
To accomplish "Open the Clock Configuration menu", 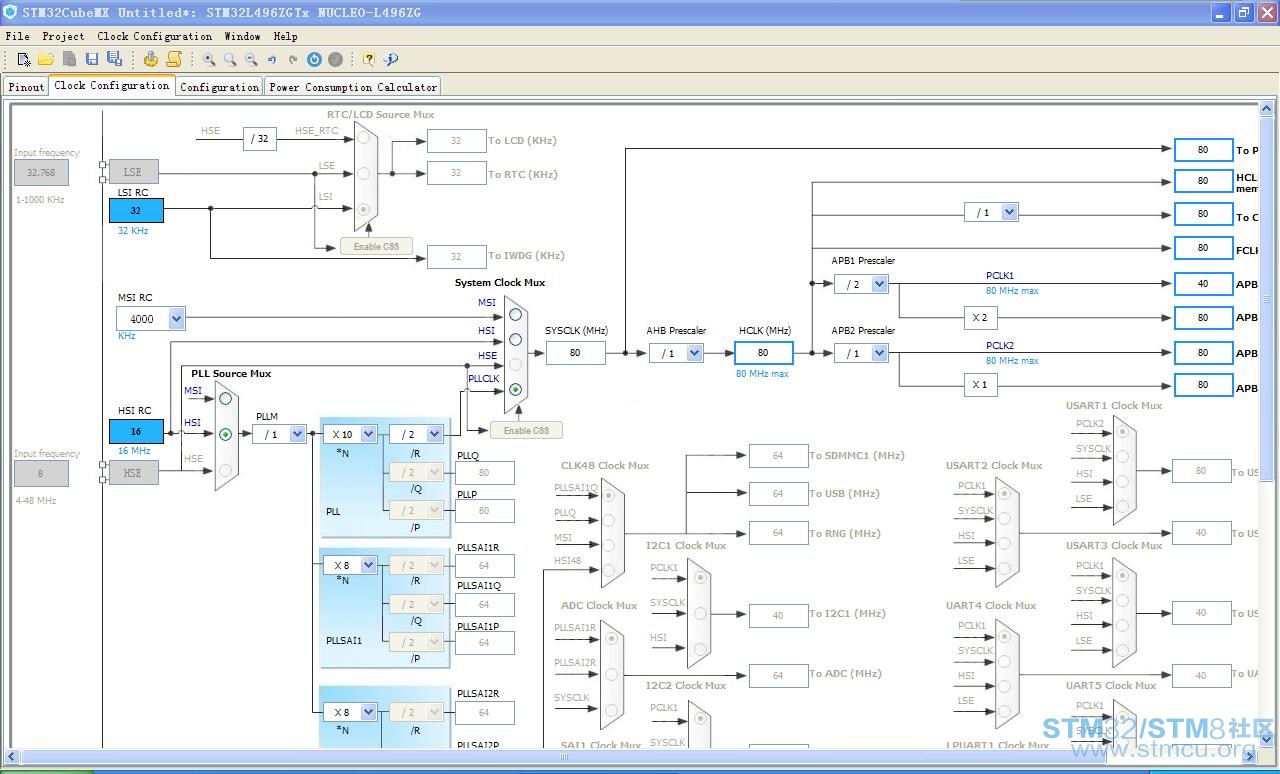I will [x=155, y=36].
